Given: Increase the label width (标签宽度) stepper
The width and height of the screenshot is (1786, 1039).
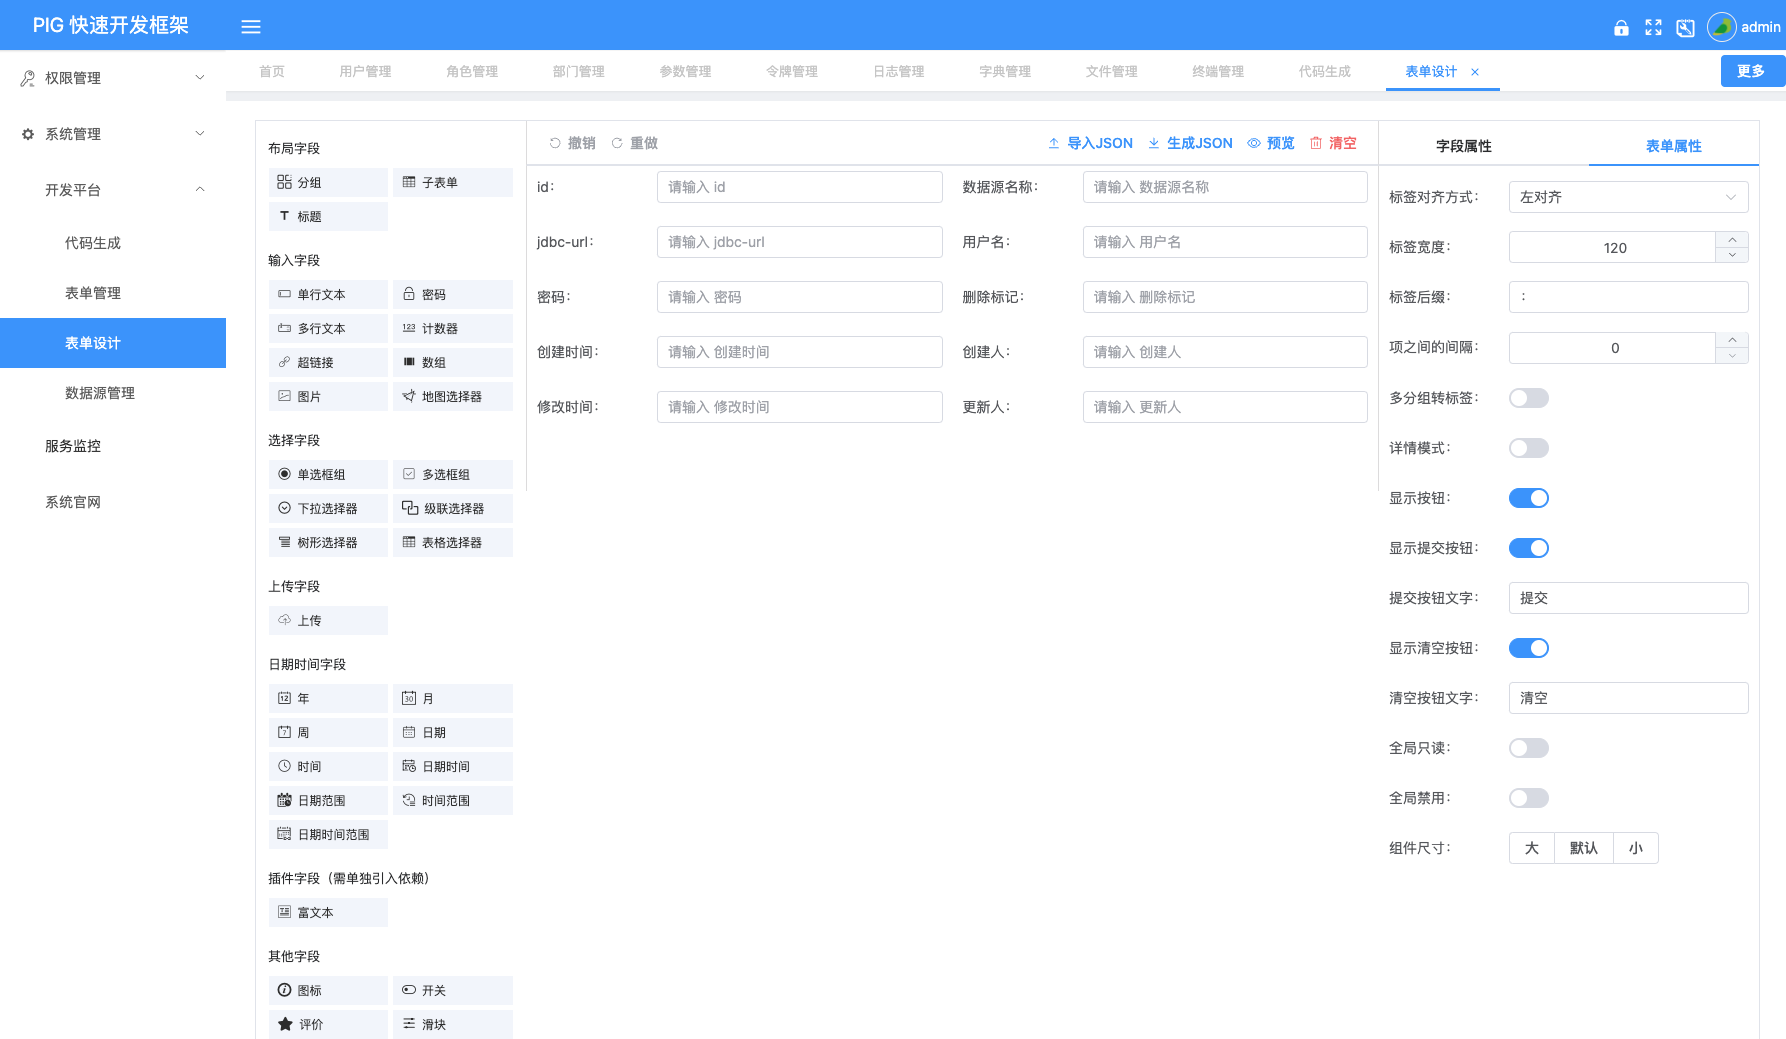Looking at the screenshot, I should 1732,240.
